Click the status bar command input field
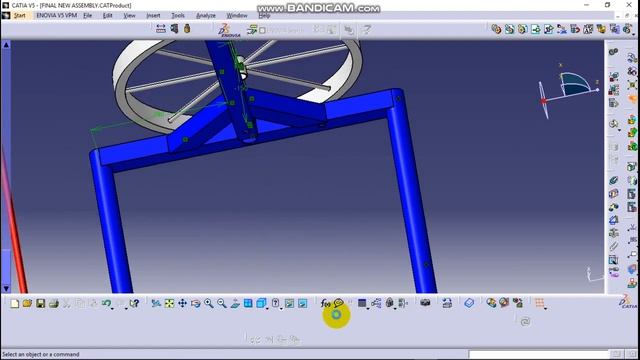 coord(538,354)
